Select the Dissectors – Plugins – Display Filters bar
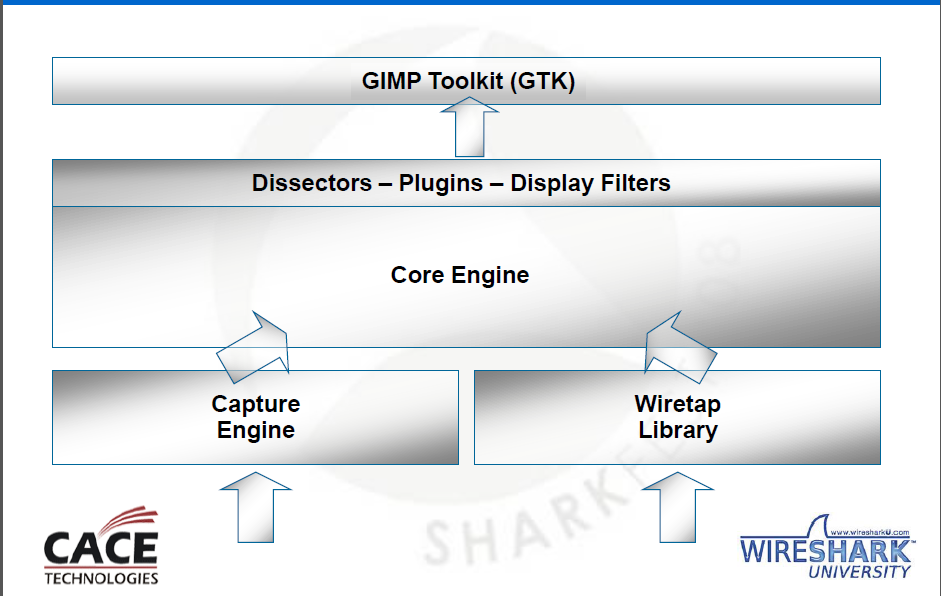The image size is (941, 596). tap(466, 183)
